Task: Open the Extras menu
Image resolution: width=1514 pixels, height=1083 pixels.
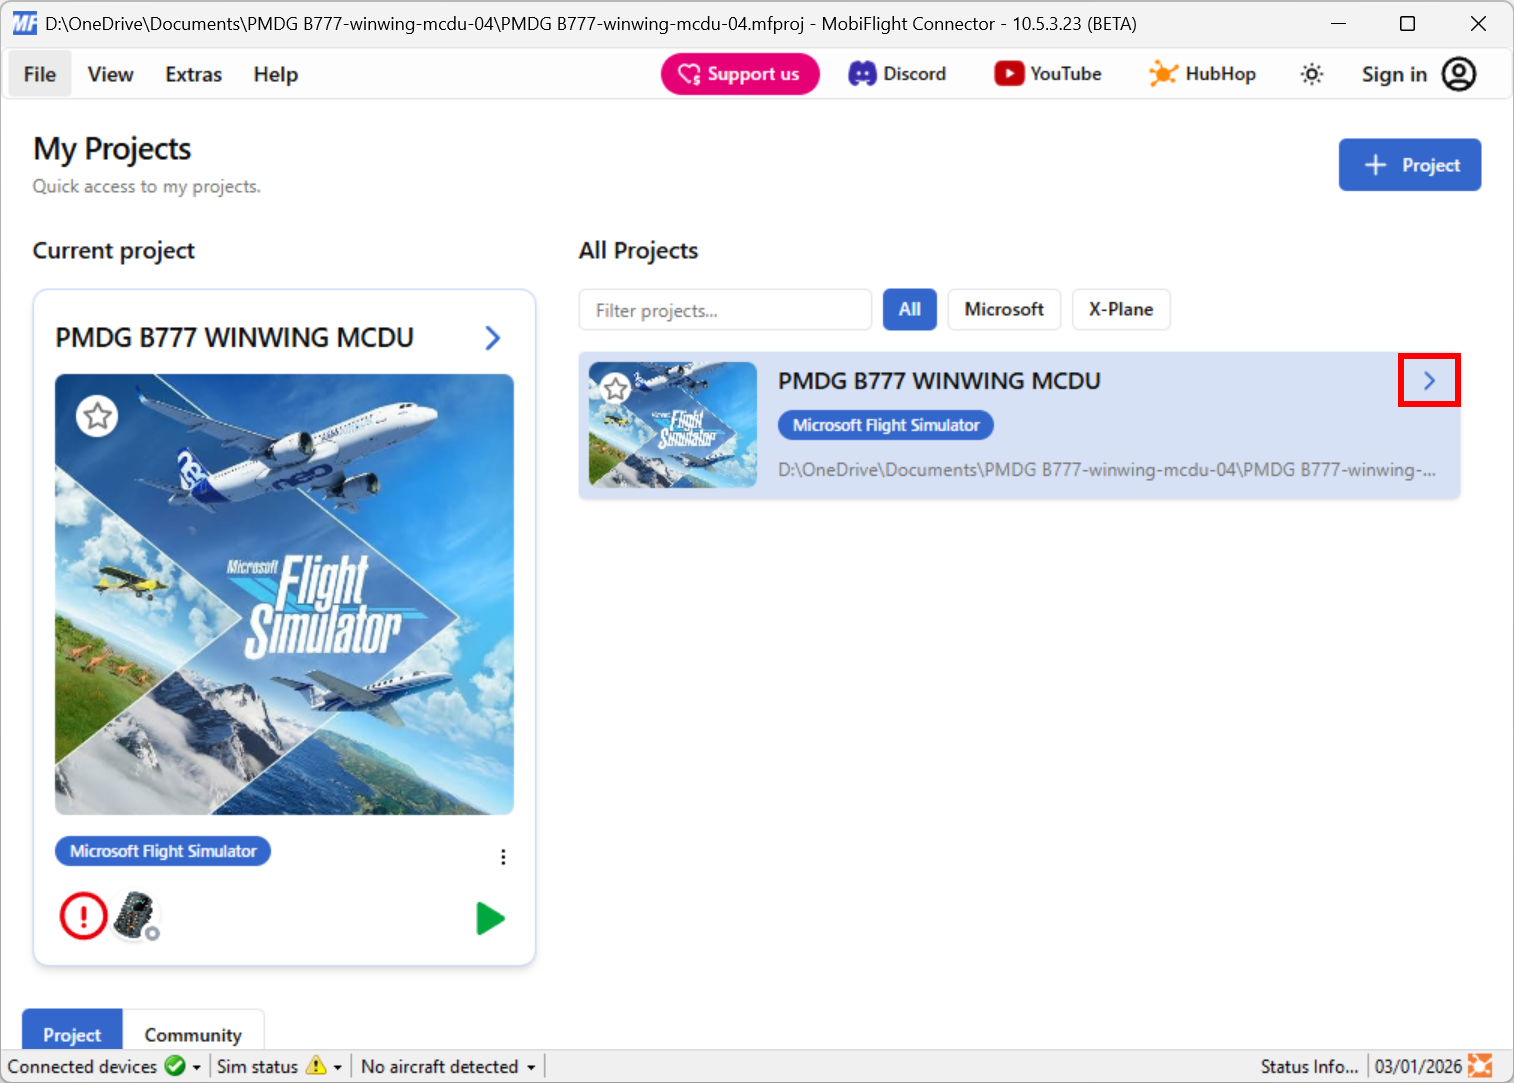Action: (192, 73)
